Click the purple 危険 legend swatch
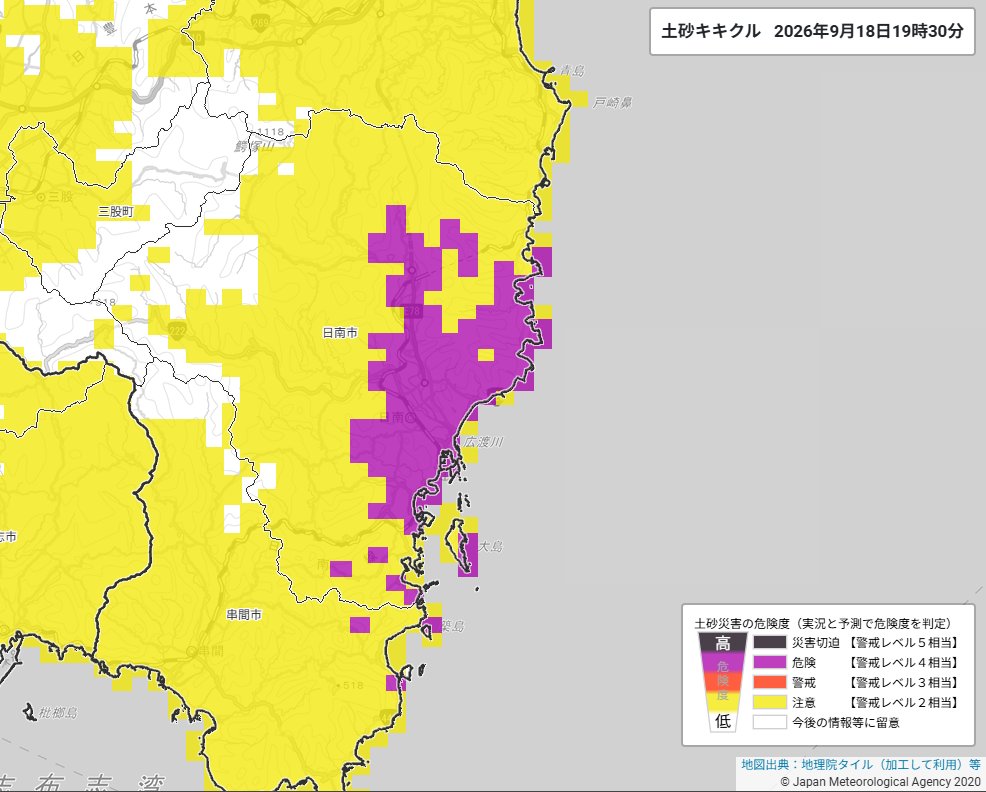 [770, 662]
